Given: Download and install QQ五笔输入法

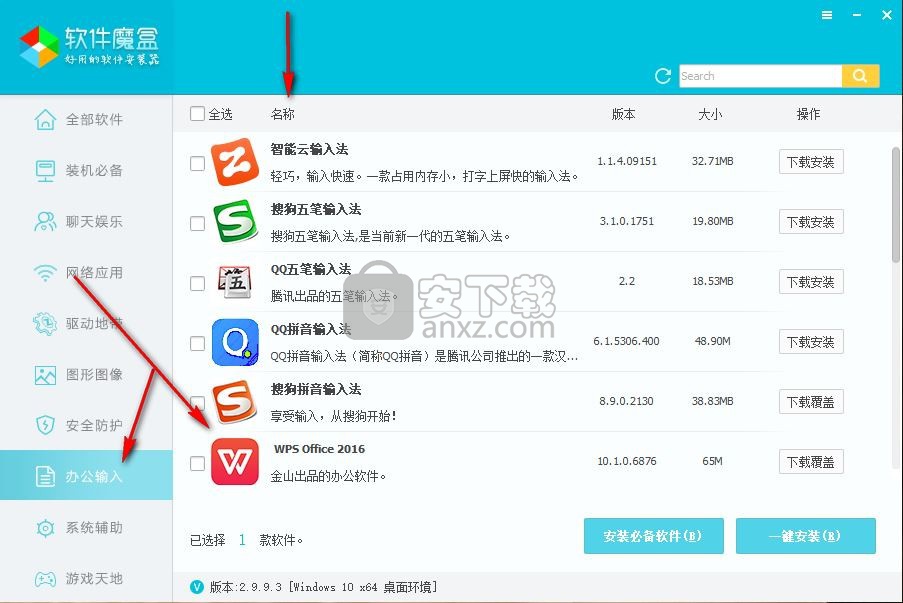Looking at the screenshot, I should (811, 282).
